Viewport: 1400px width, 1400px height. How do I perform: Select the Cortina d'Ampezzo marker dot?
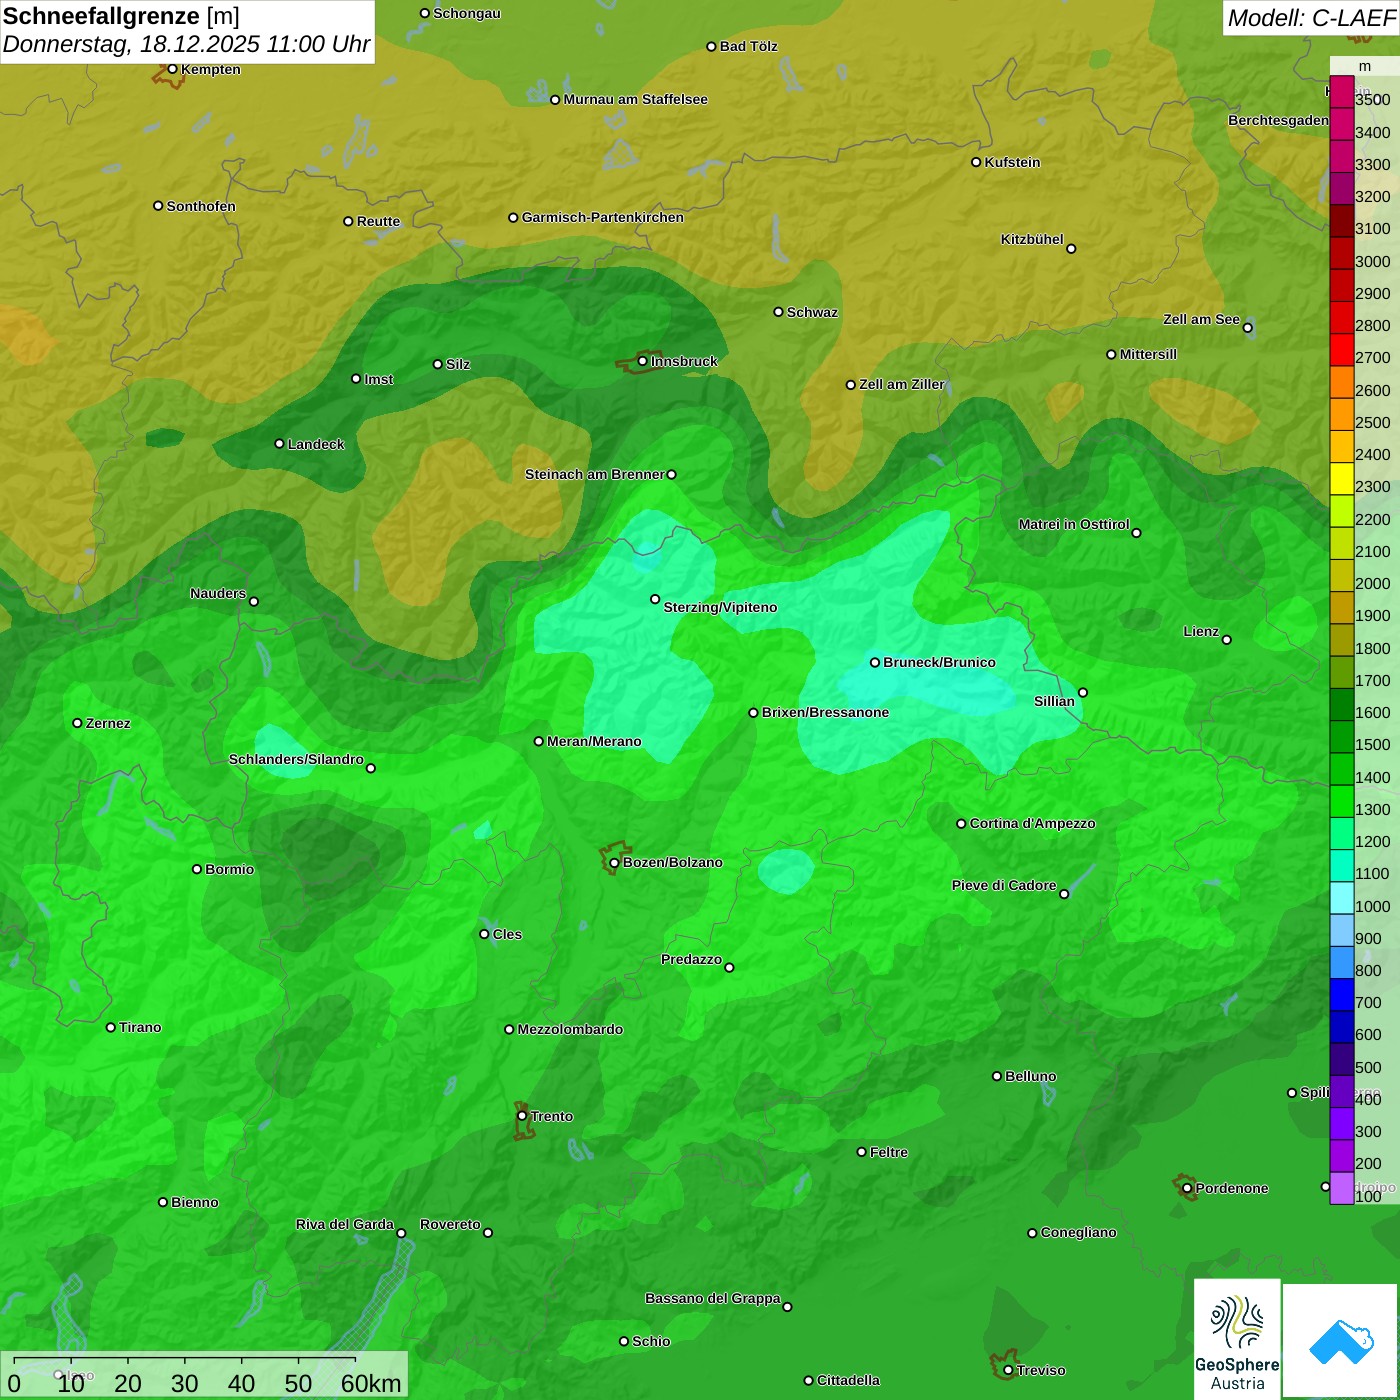coord(961,824)
